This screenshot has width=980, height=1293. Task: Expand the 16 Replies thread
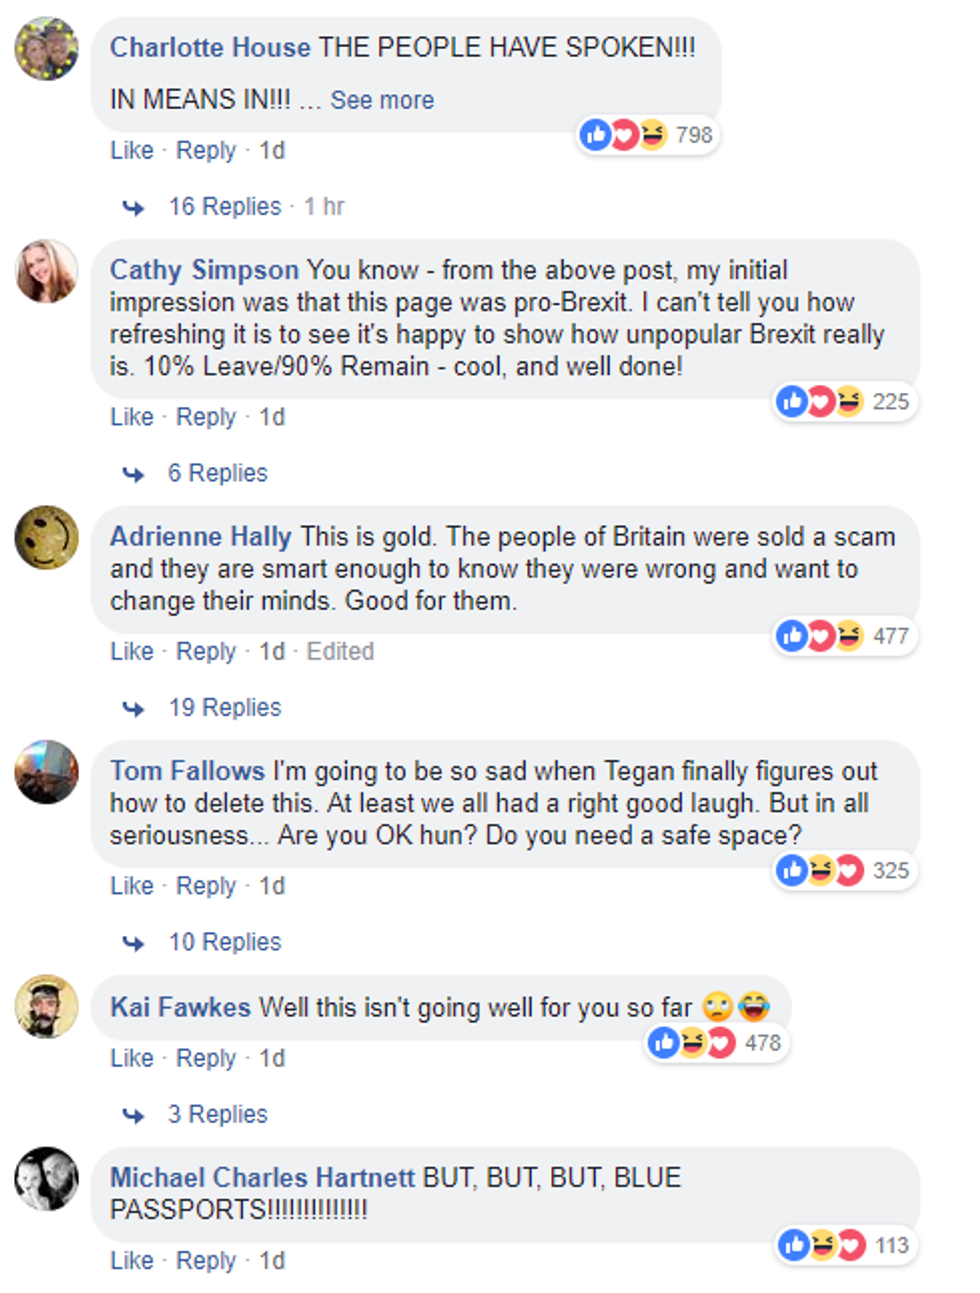click(225, 207)
